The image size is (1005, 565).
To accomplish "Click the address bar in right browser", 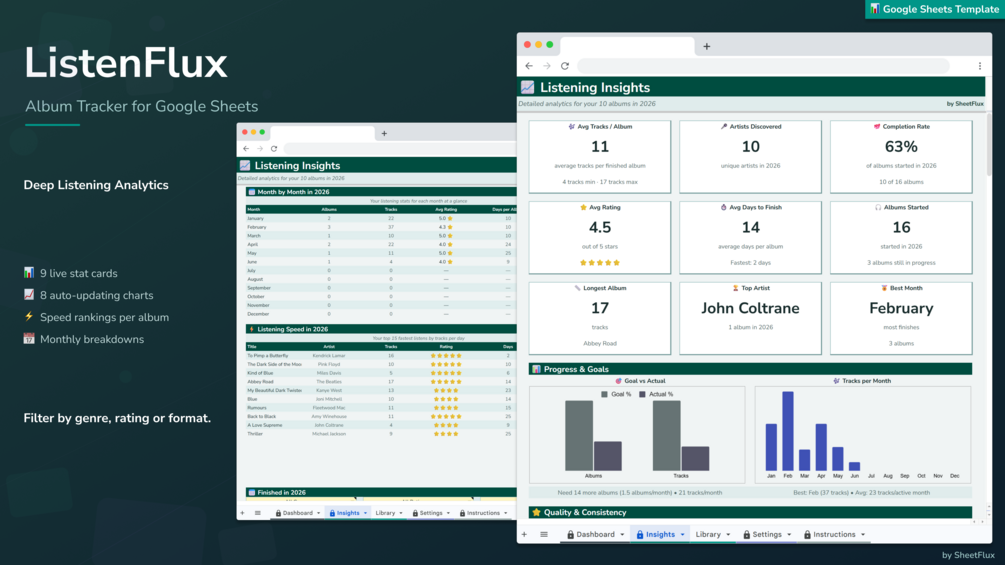I will tap(763, 66).
